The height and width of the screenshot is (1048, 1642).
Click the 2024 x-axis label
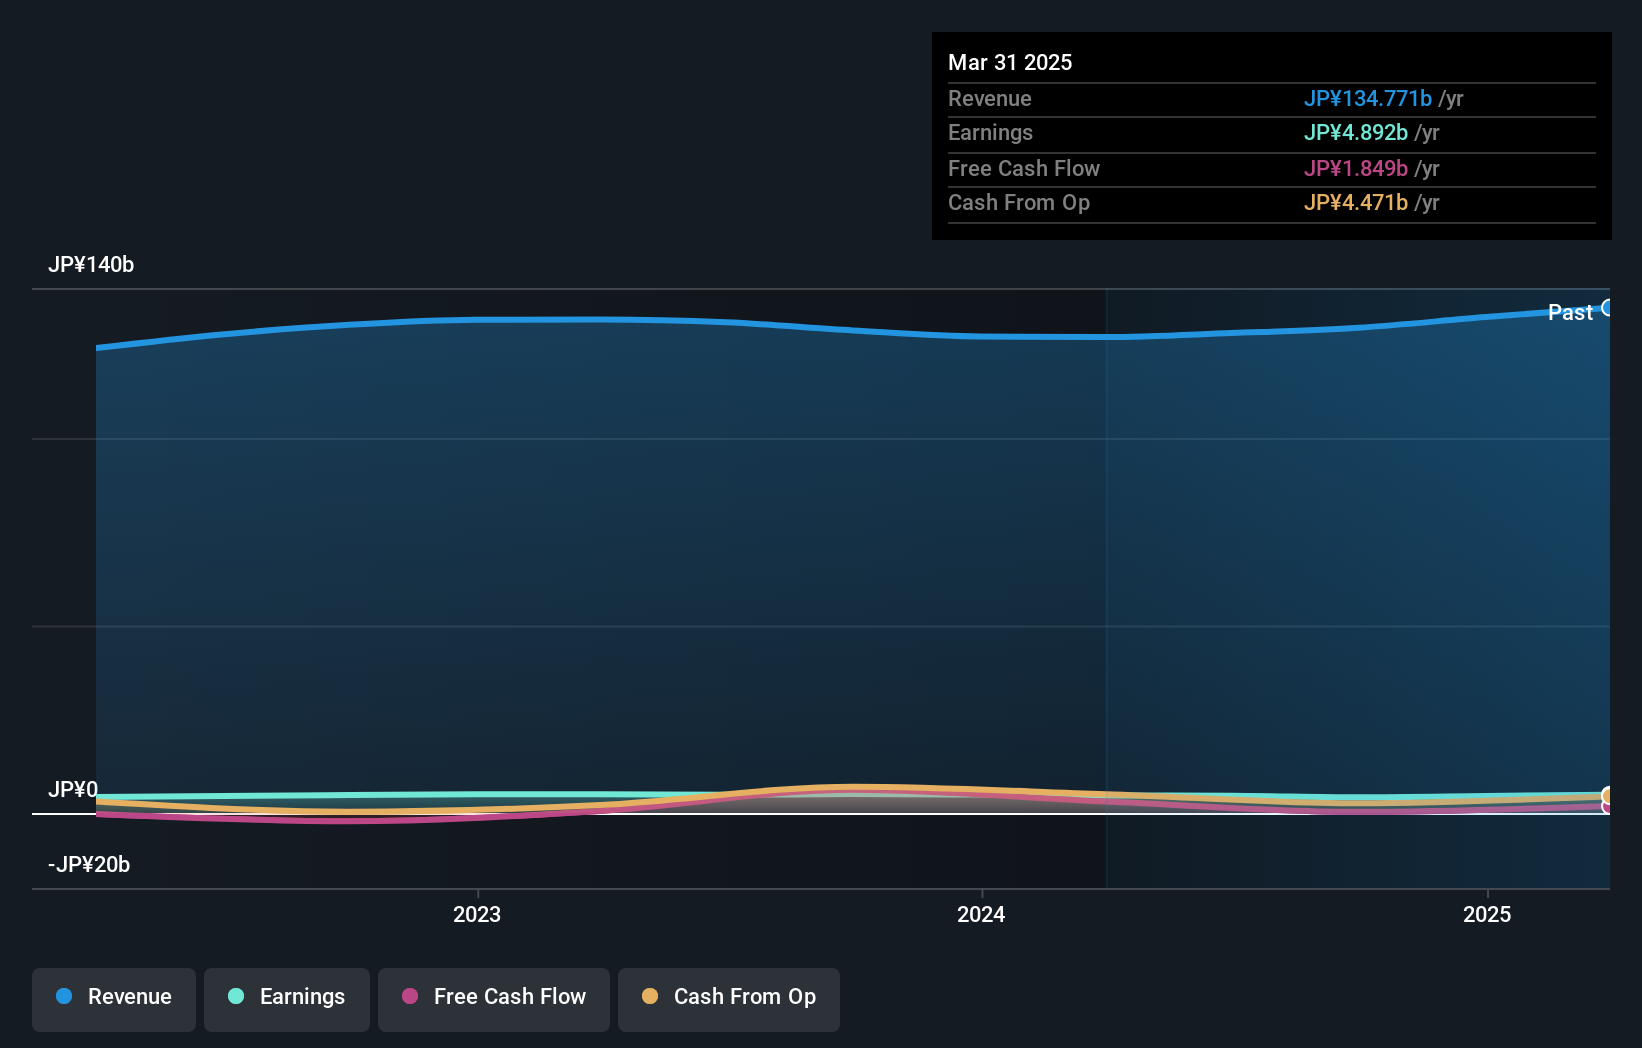pyautogui.click(x=981, y=914)
